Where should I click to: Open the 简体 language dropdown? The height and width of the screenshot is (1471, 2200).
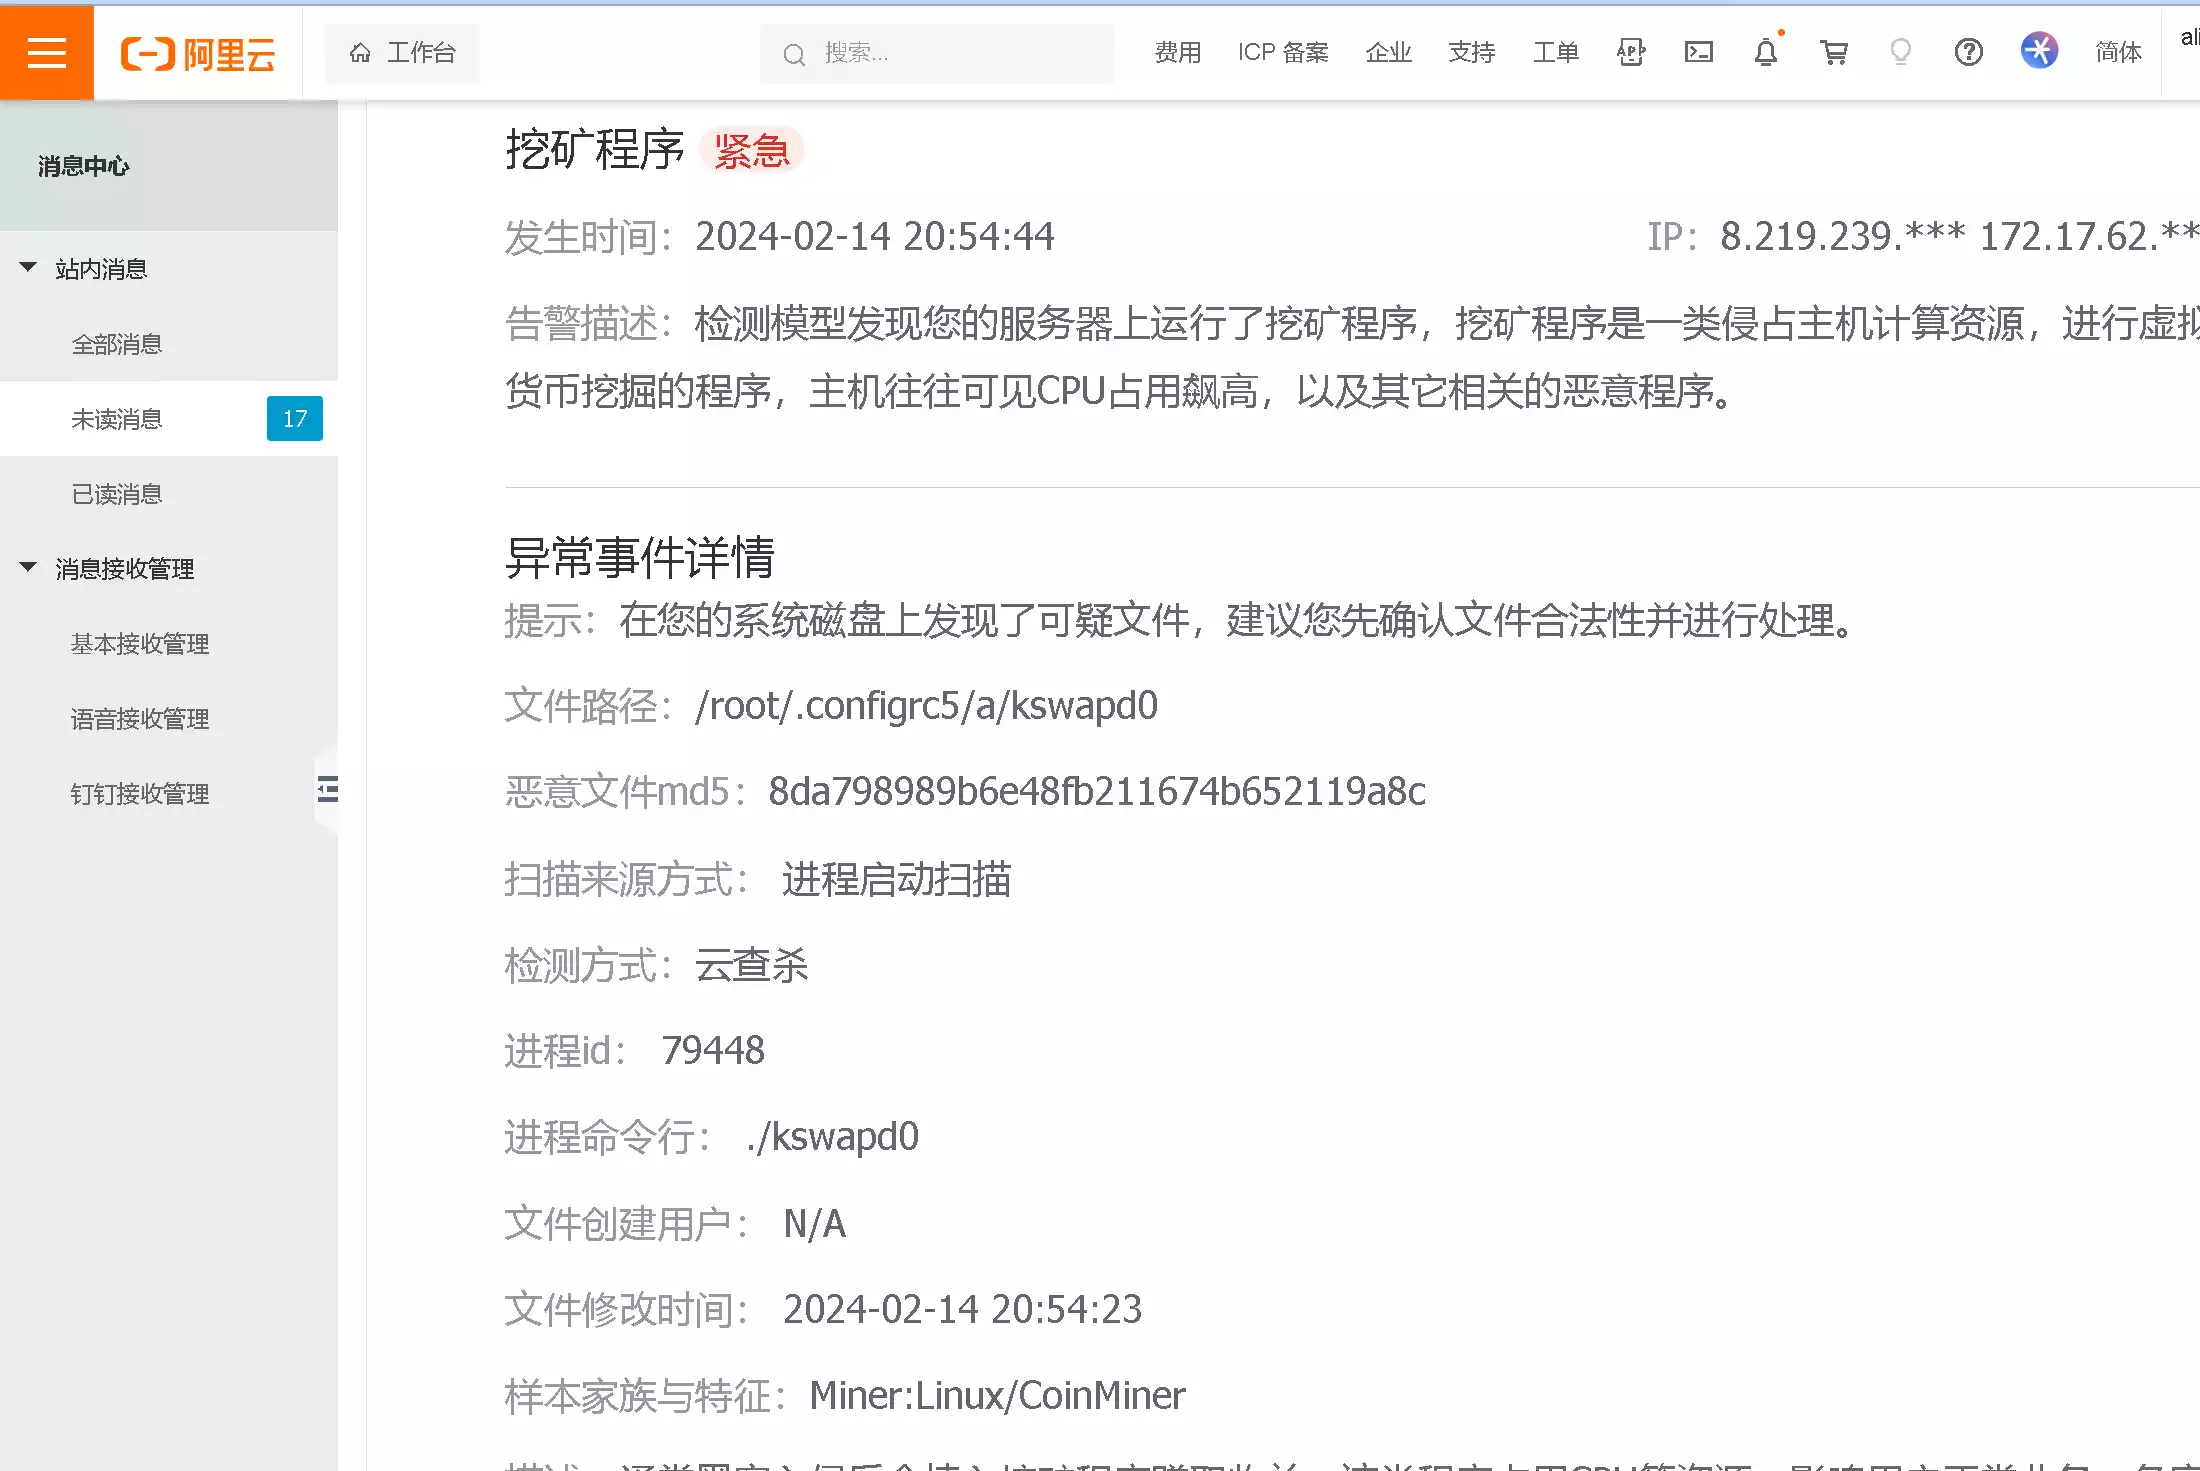click(2118, 52)
